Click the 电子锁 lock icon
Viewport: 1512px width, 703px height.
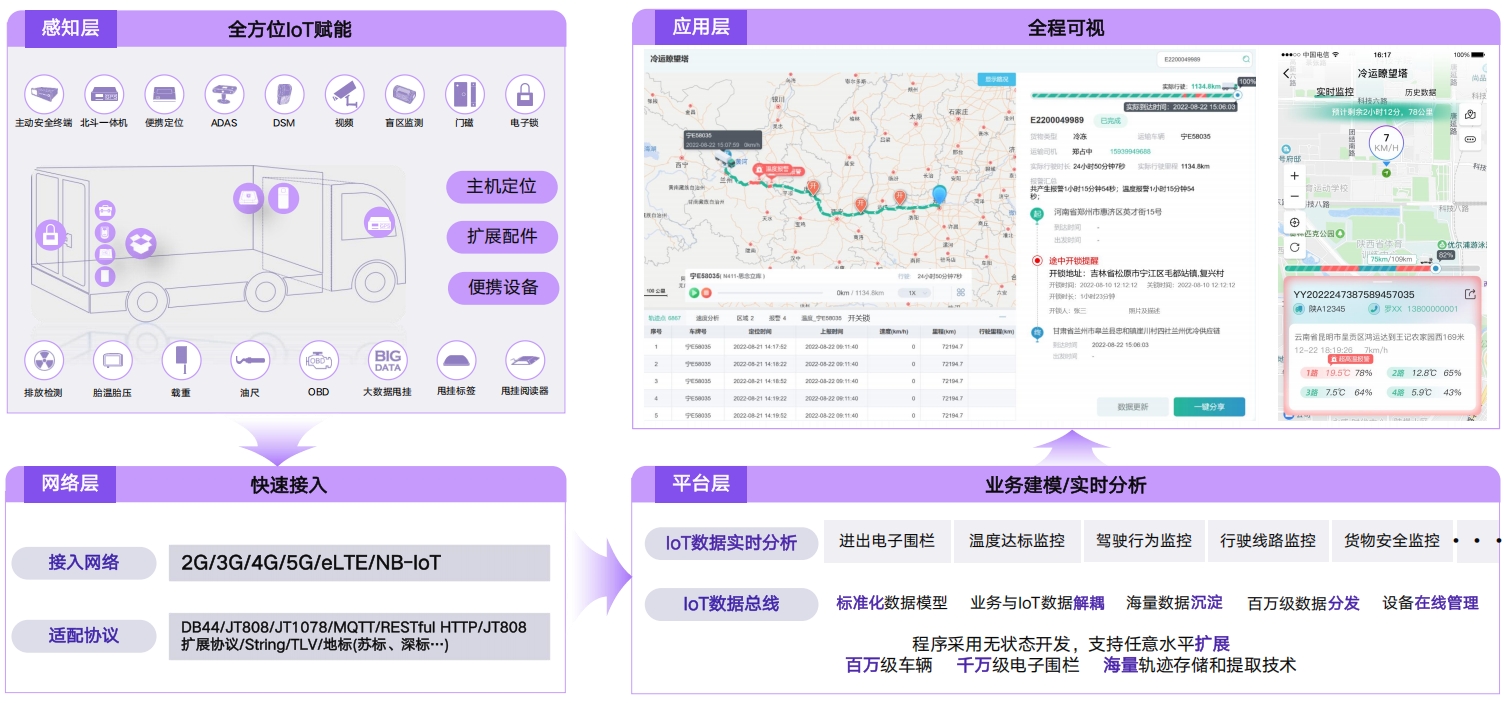(x=524, y=95)
